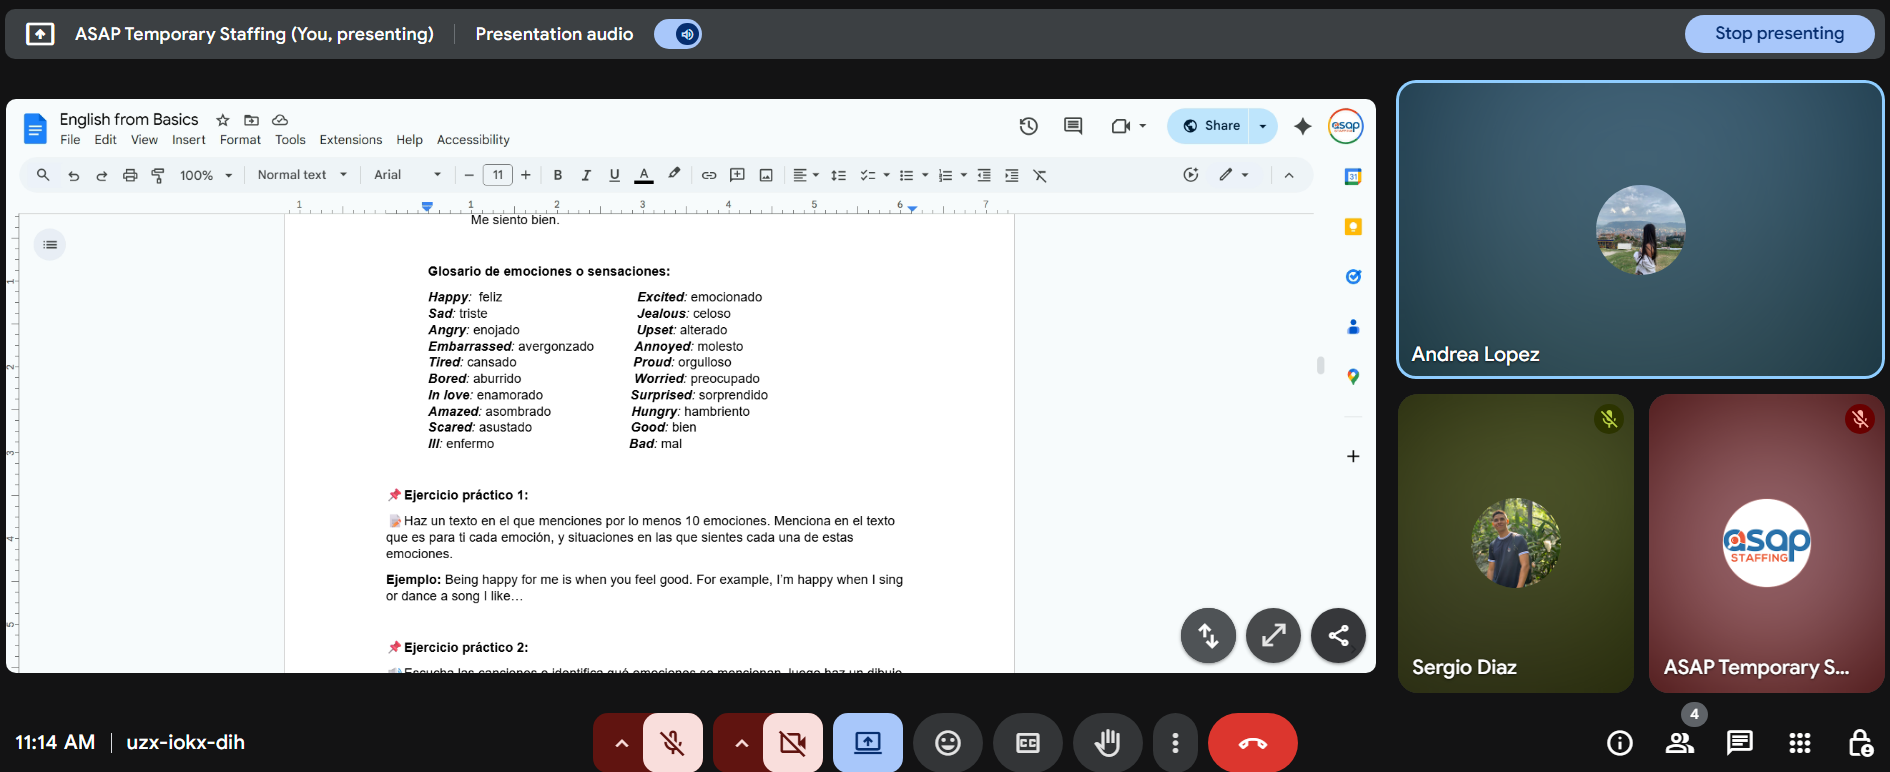The height and width of the screenshot is (772, 1890).
Task: Open the in-call chat panel
Action: tap(1739, 743)
